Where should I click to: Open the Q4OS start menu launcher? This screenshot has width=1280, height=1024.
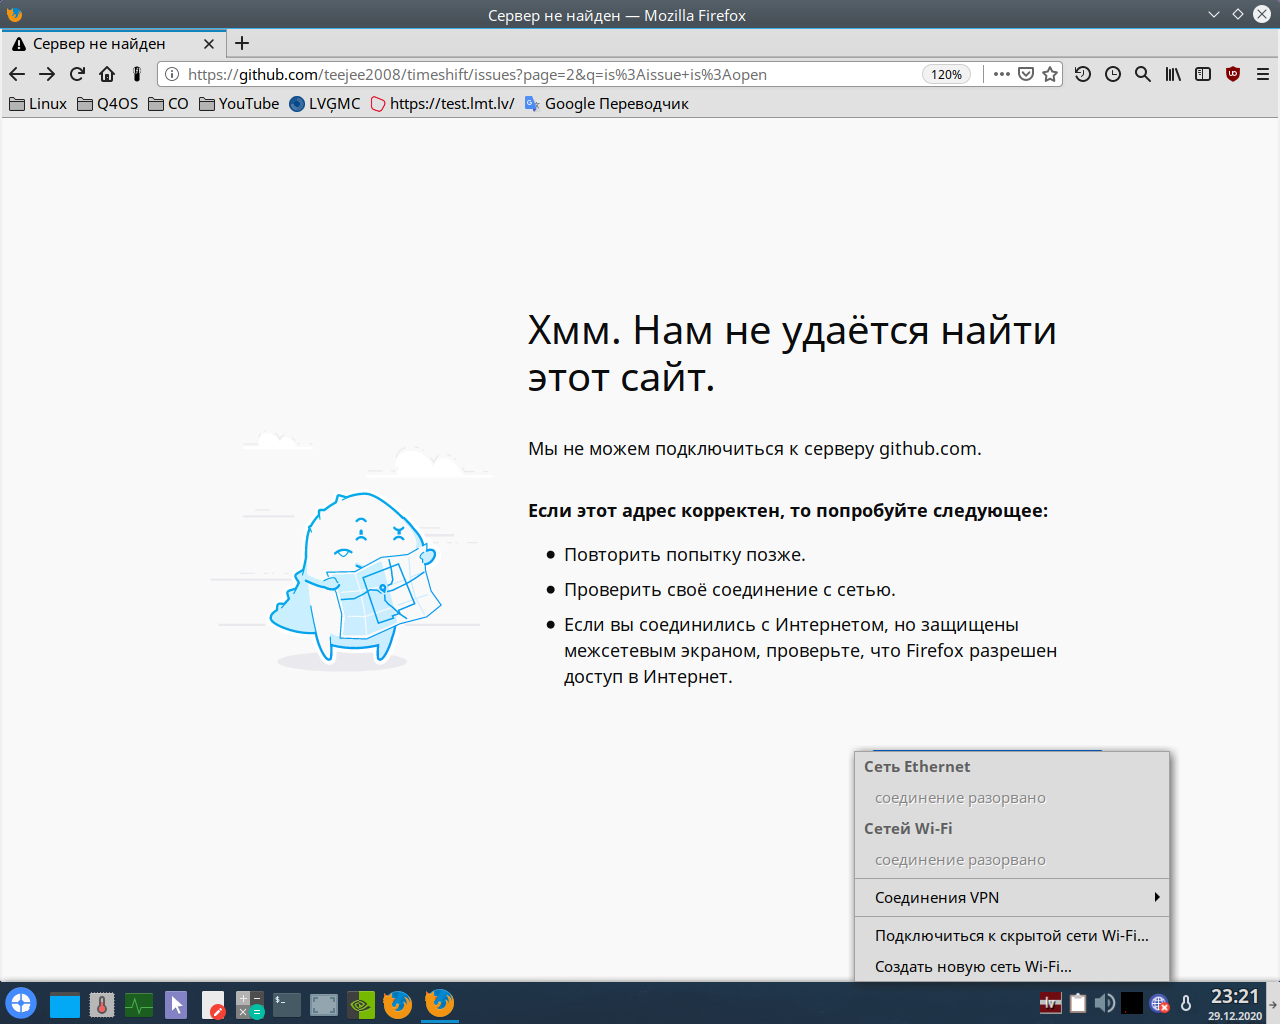21,1003
